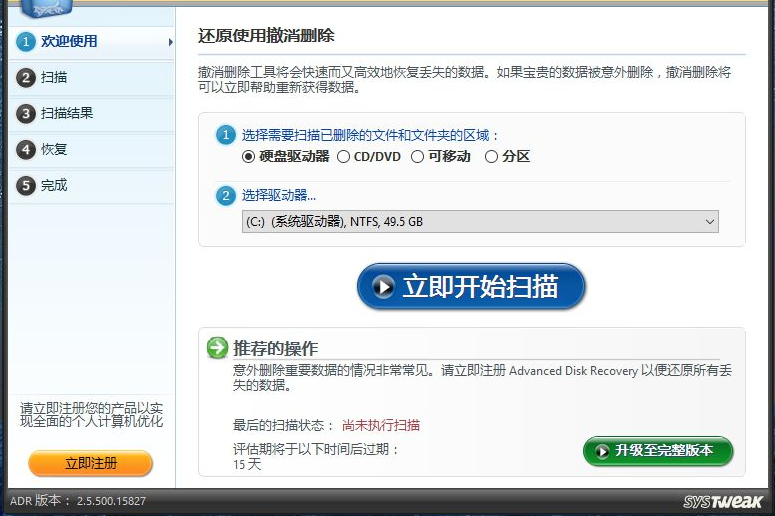Open the drive selection dropdown
The height and width of the screenshot is (516, 775).
480,221
